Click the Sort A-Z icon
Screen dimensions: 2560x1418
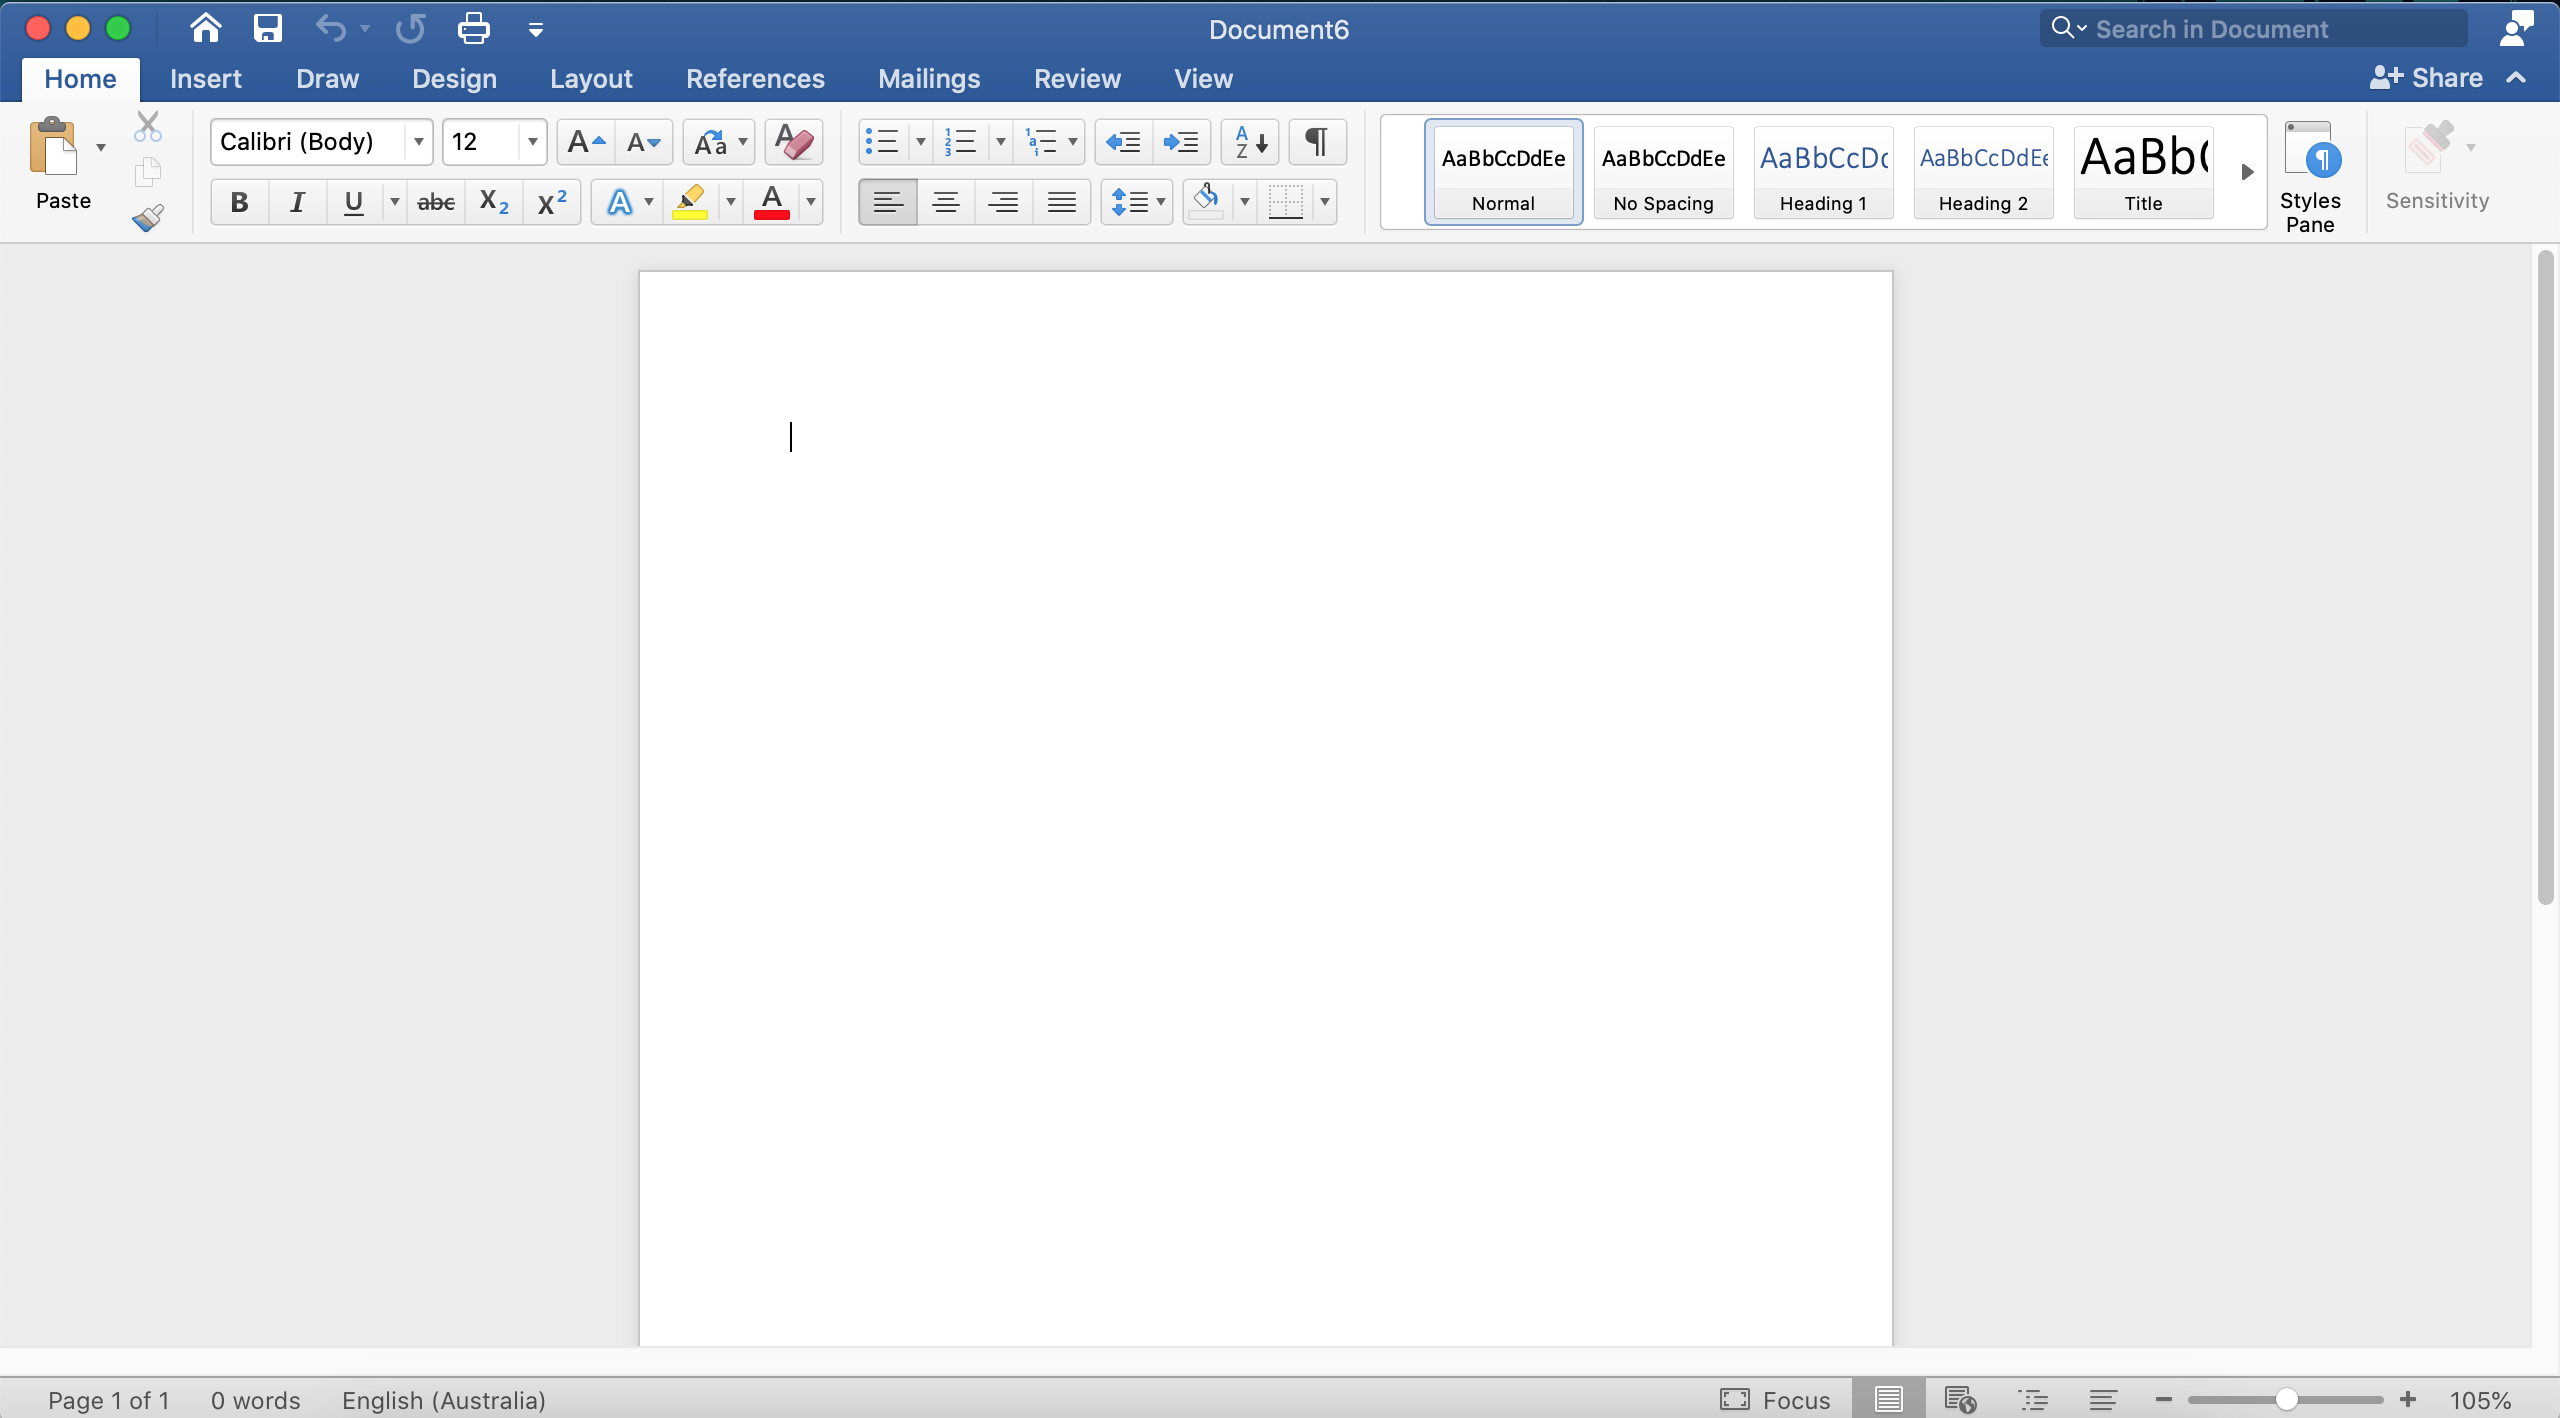click(1250, 142)
